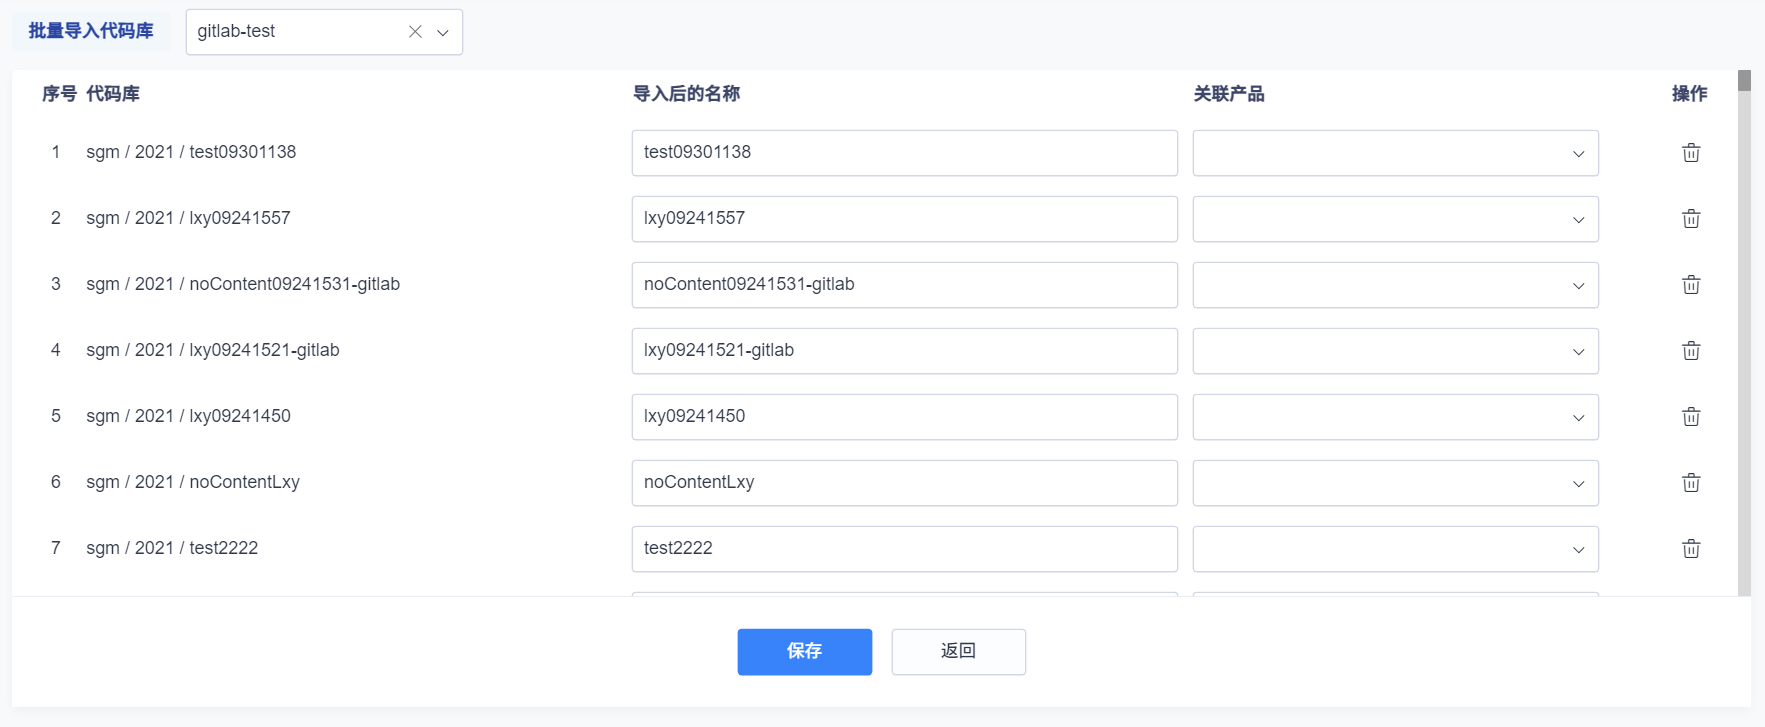Select the 批量导入代码库 tab
The height and width of the screenshot is (727, 1765).
(91, 31)
